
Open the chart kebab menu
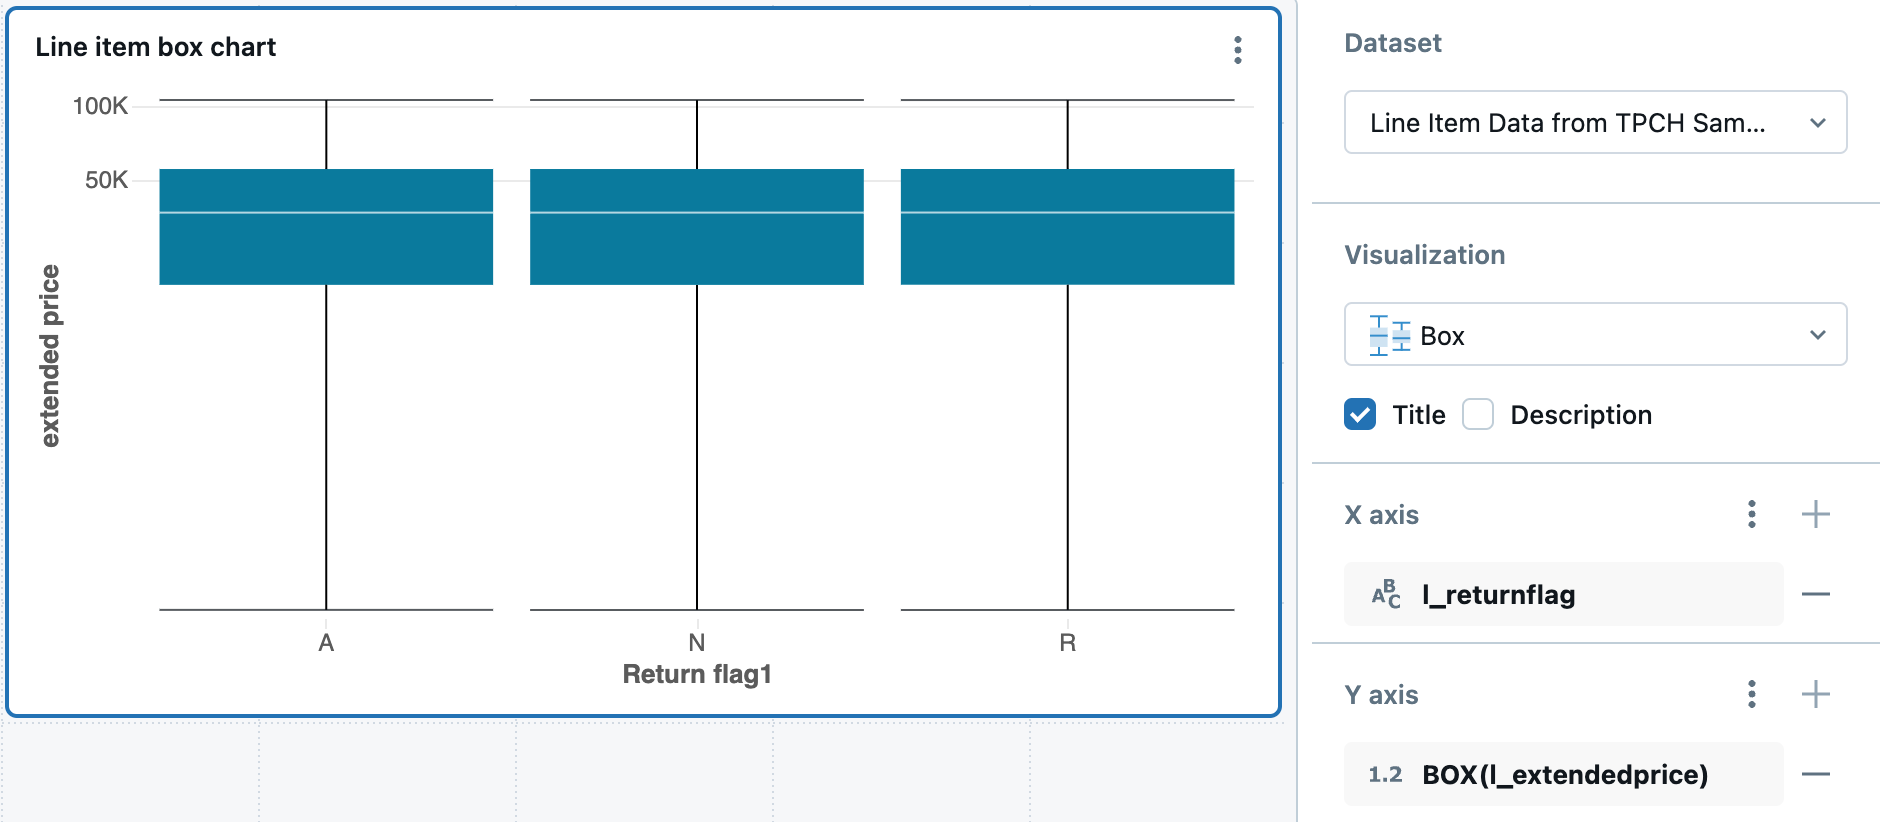coord(1237,49)
